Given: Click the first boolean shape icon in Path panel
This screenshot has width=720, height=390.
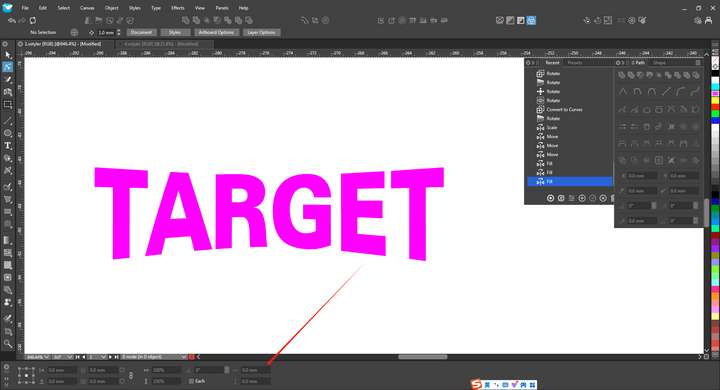Looking at the screenshot, I should (x=622, y=75).
